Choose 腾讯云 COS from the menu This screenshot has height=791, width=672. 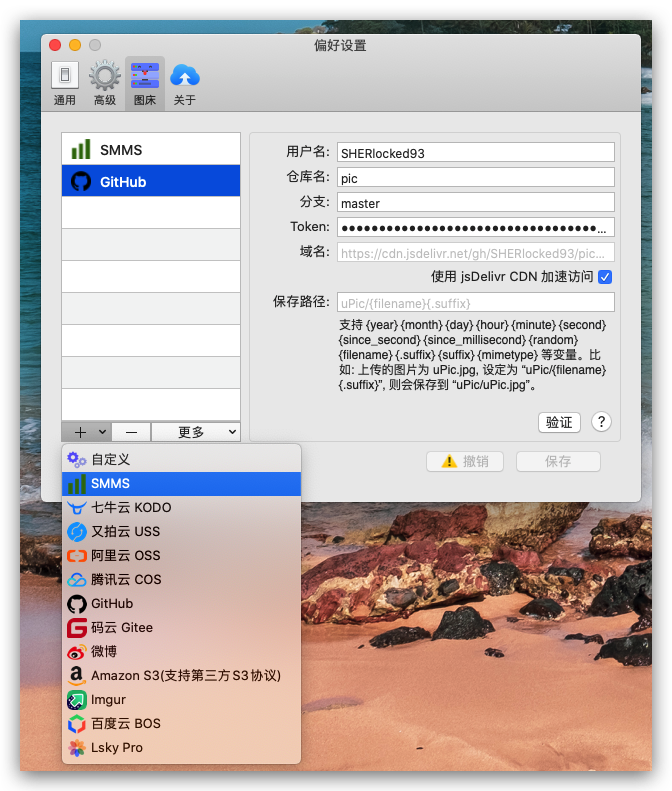pyautogui.click(x=181, y=579)
